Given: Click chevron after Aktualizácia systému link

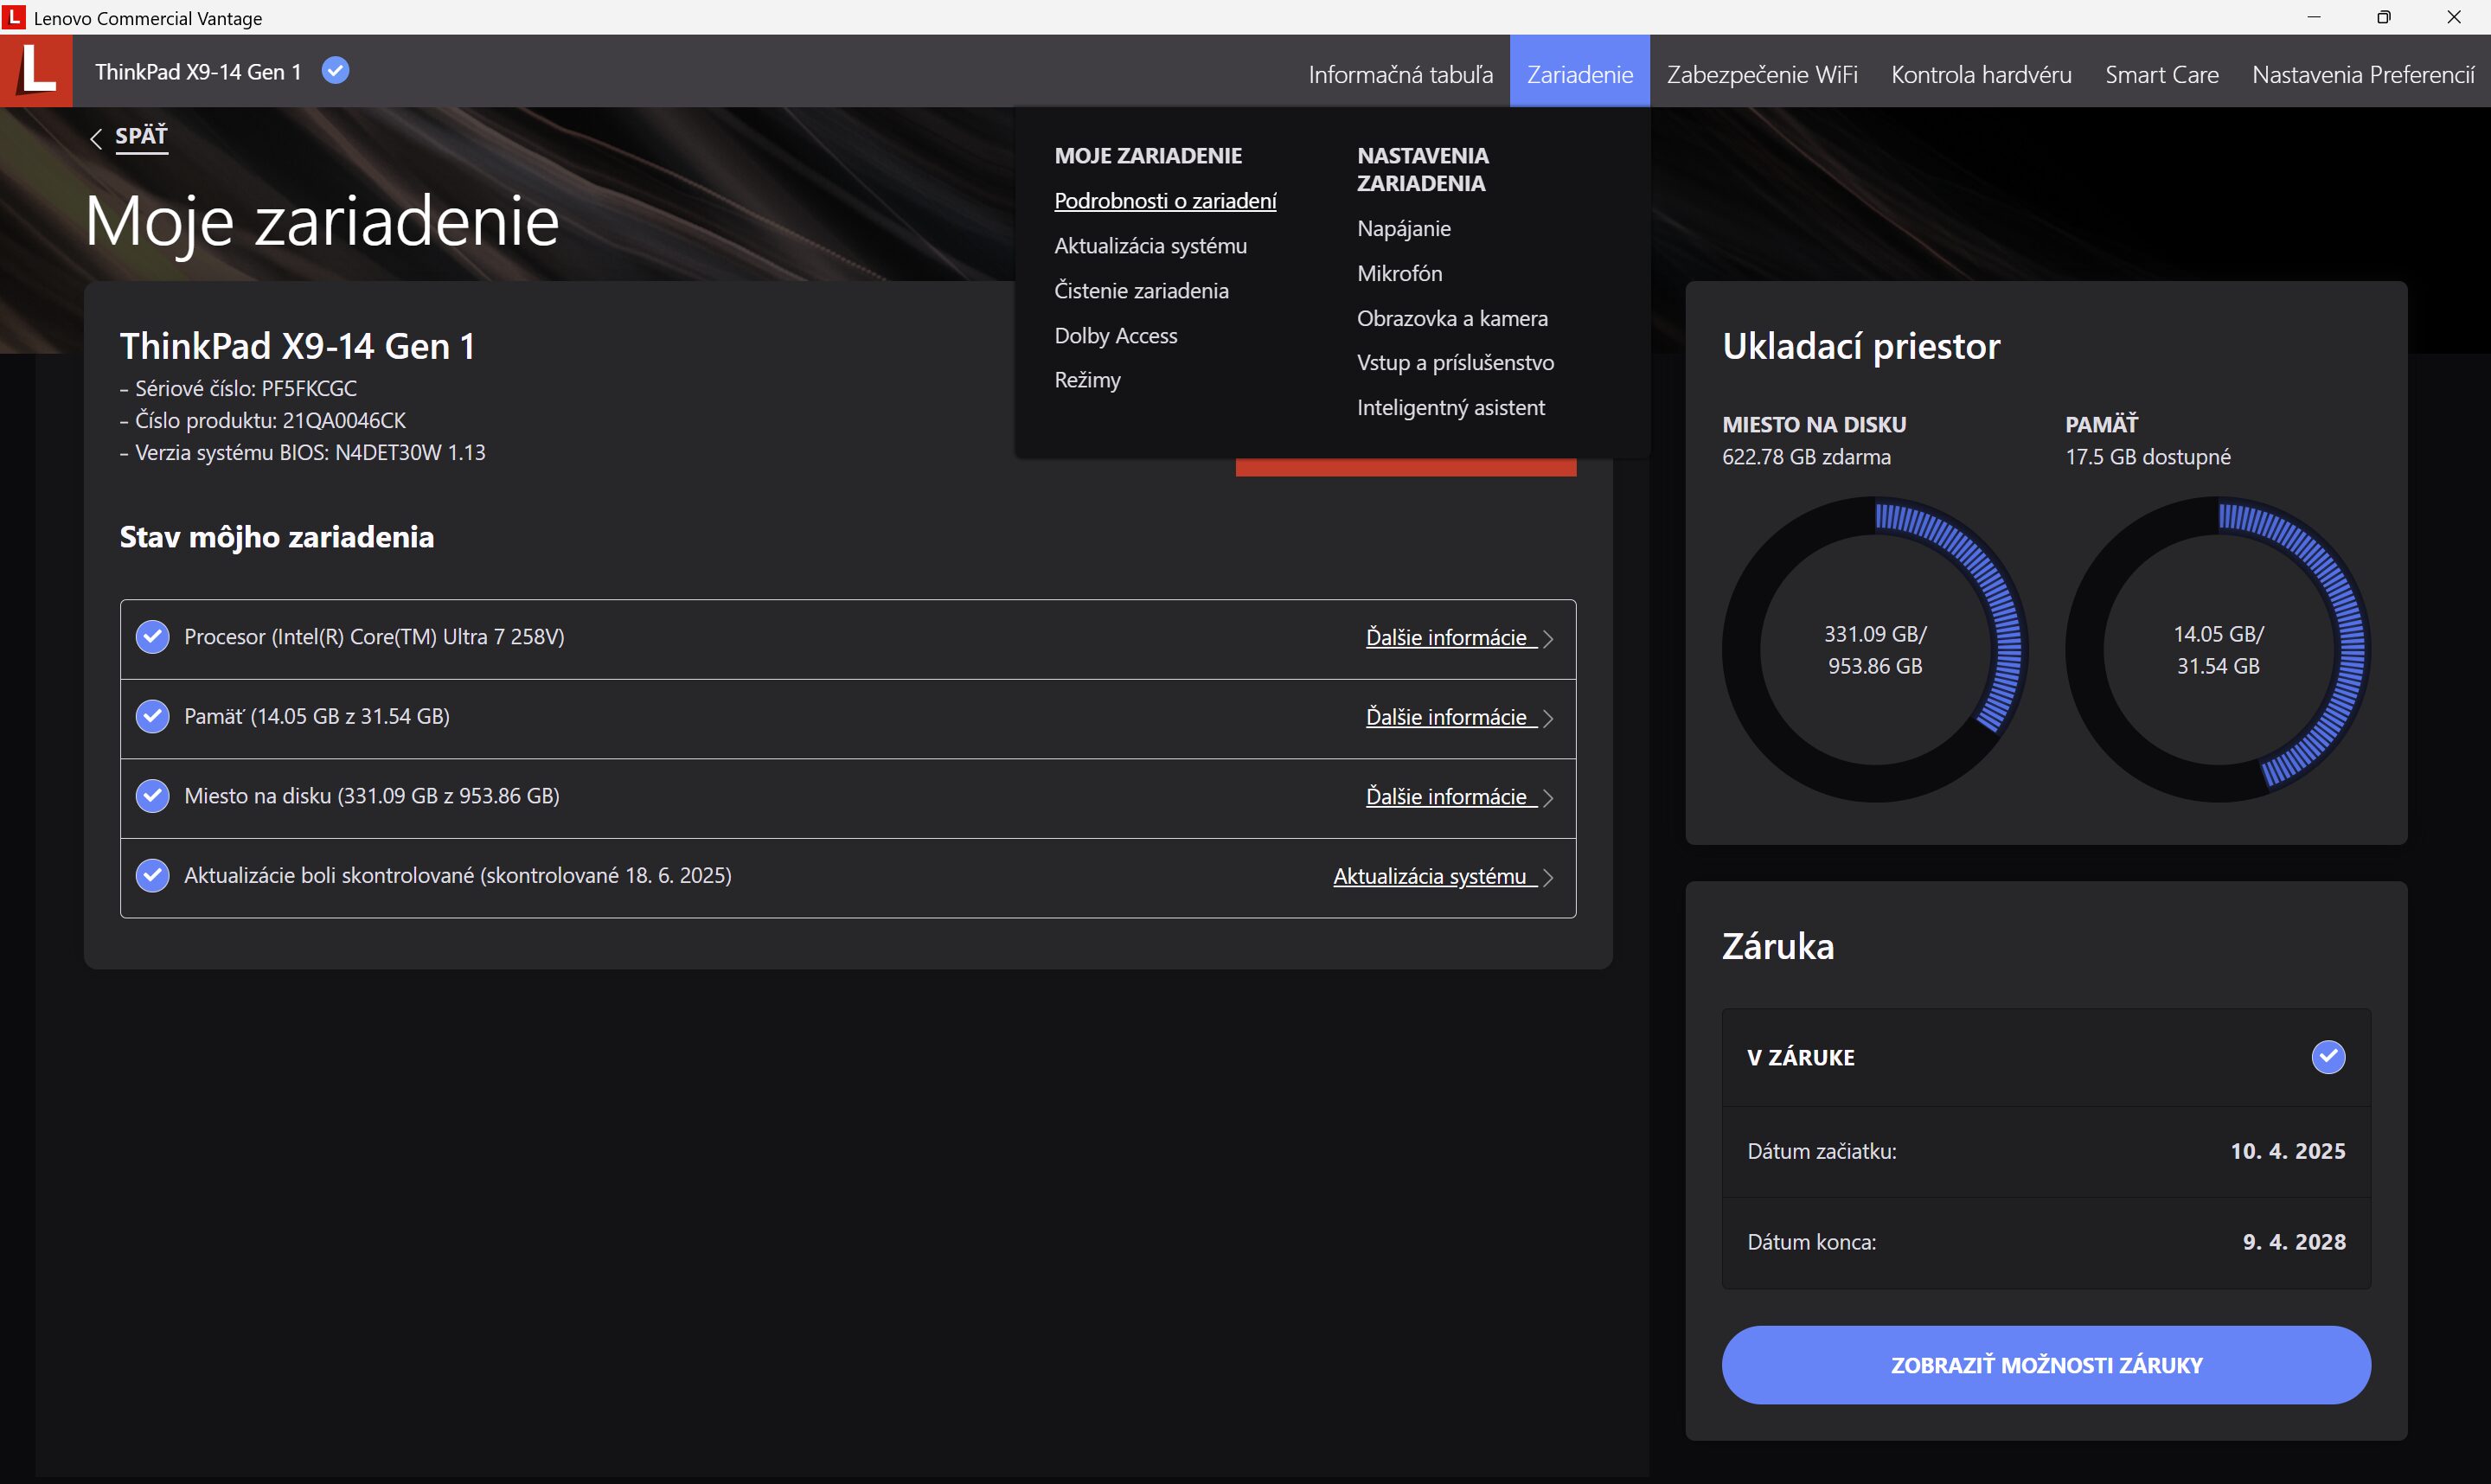Looking at the screenshot, I should 1547,877.
